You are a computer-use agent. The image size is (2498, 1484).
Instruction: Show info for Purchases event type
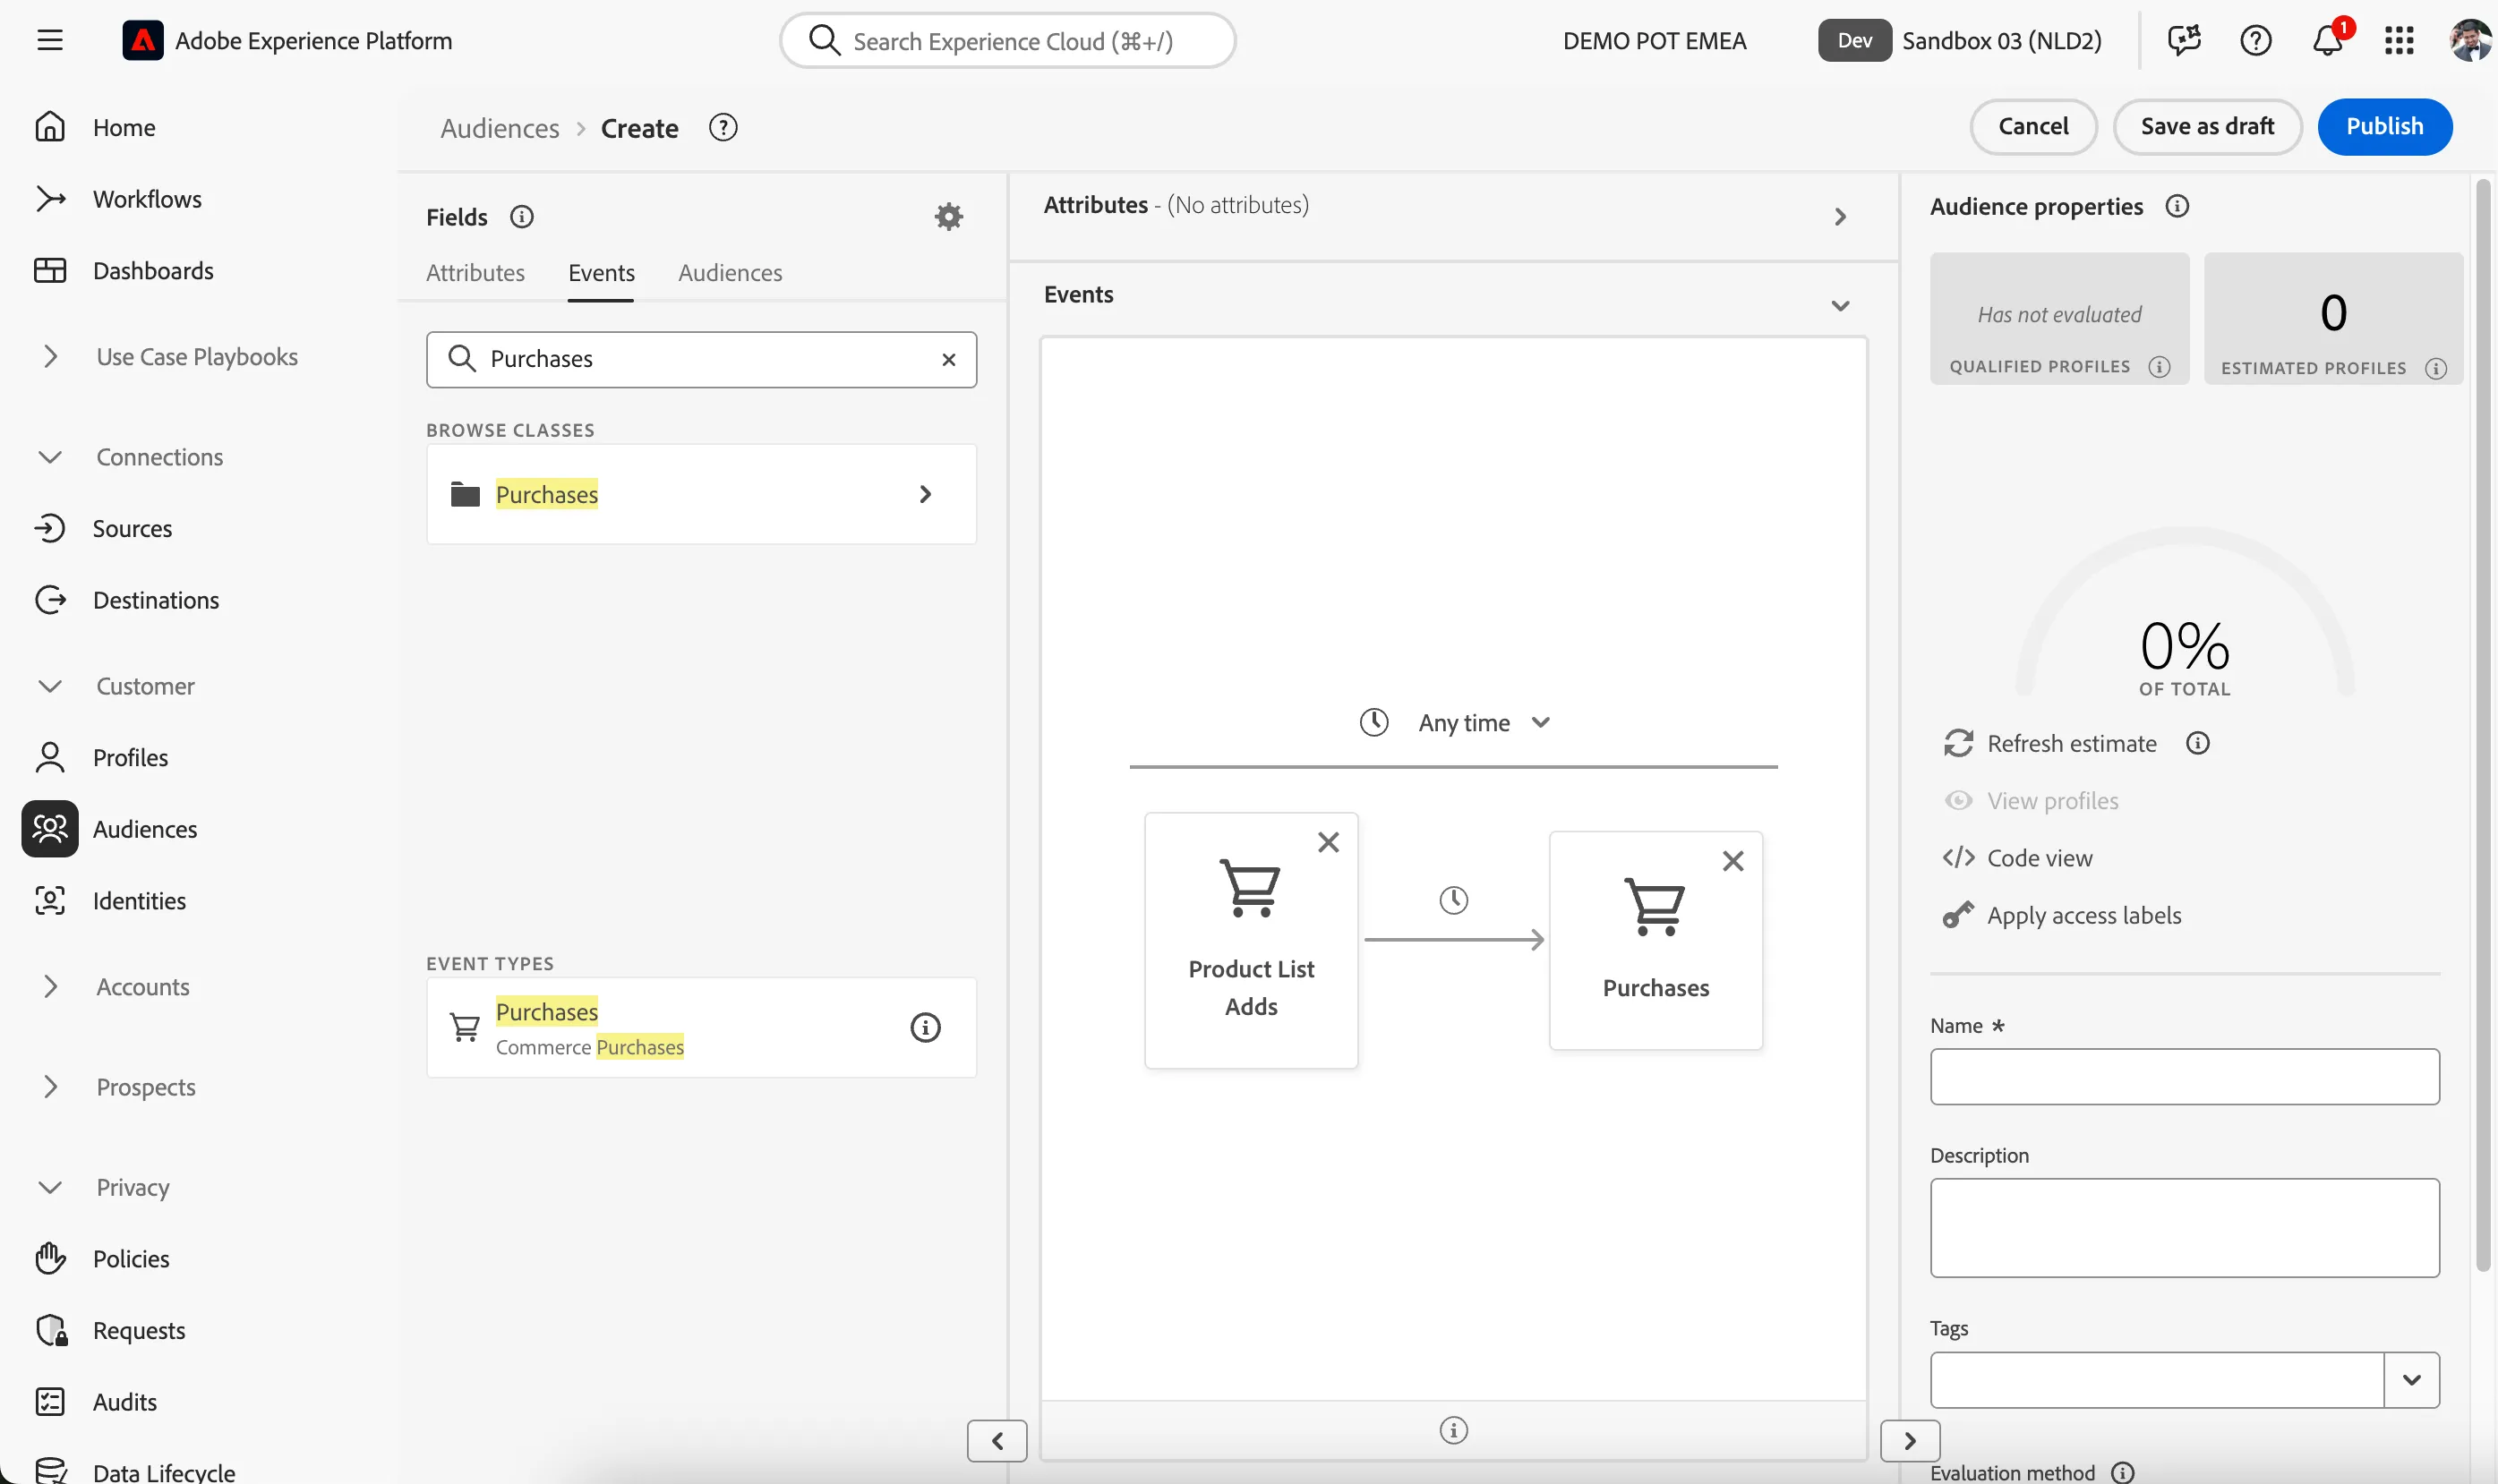(925, 1027)
